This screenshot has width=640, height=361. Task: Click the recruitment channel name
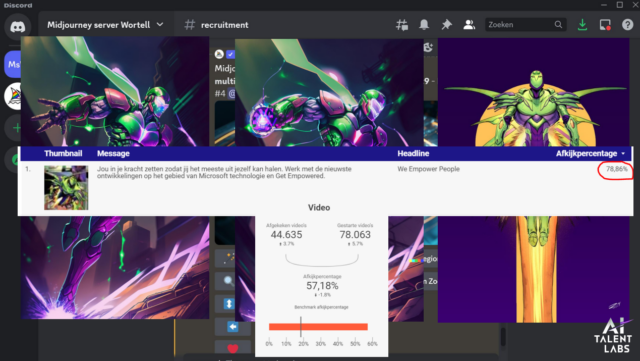pos(224,25)
